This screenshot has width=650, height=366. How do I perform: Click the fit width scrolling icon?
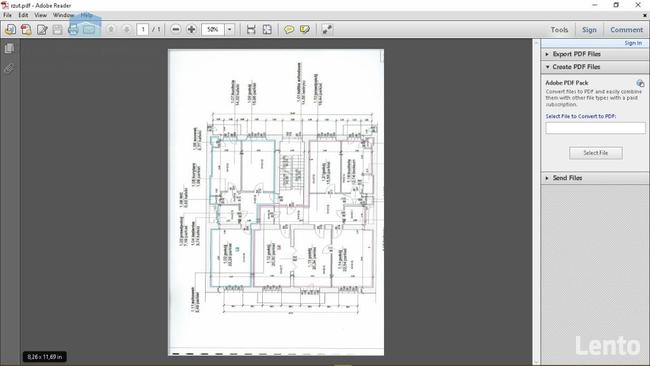pos(251,29)
